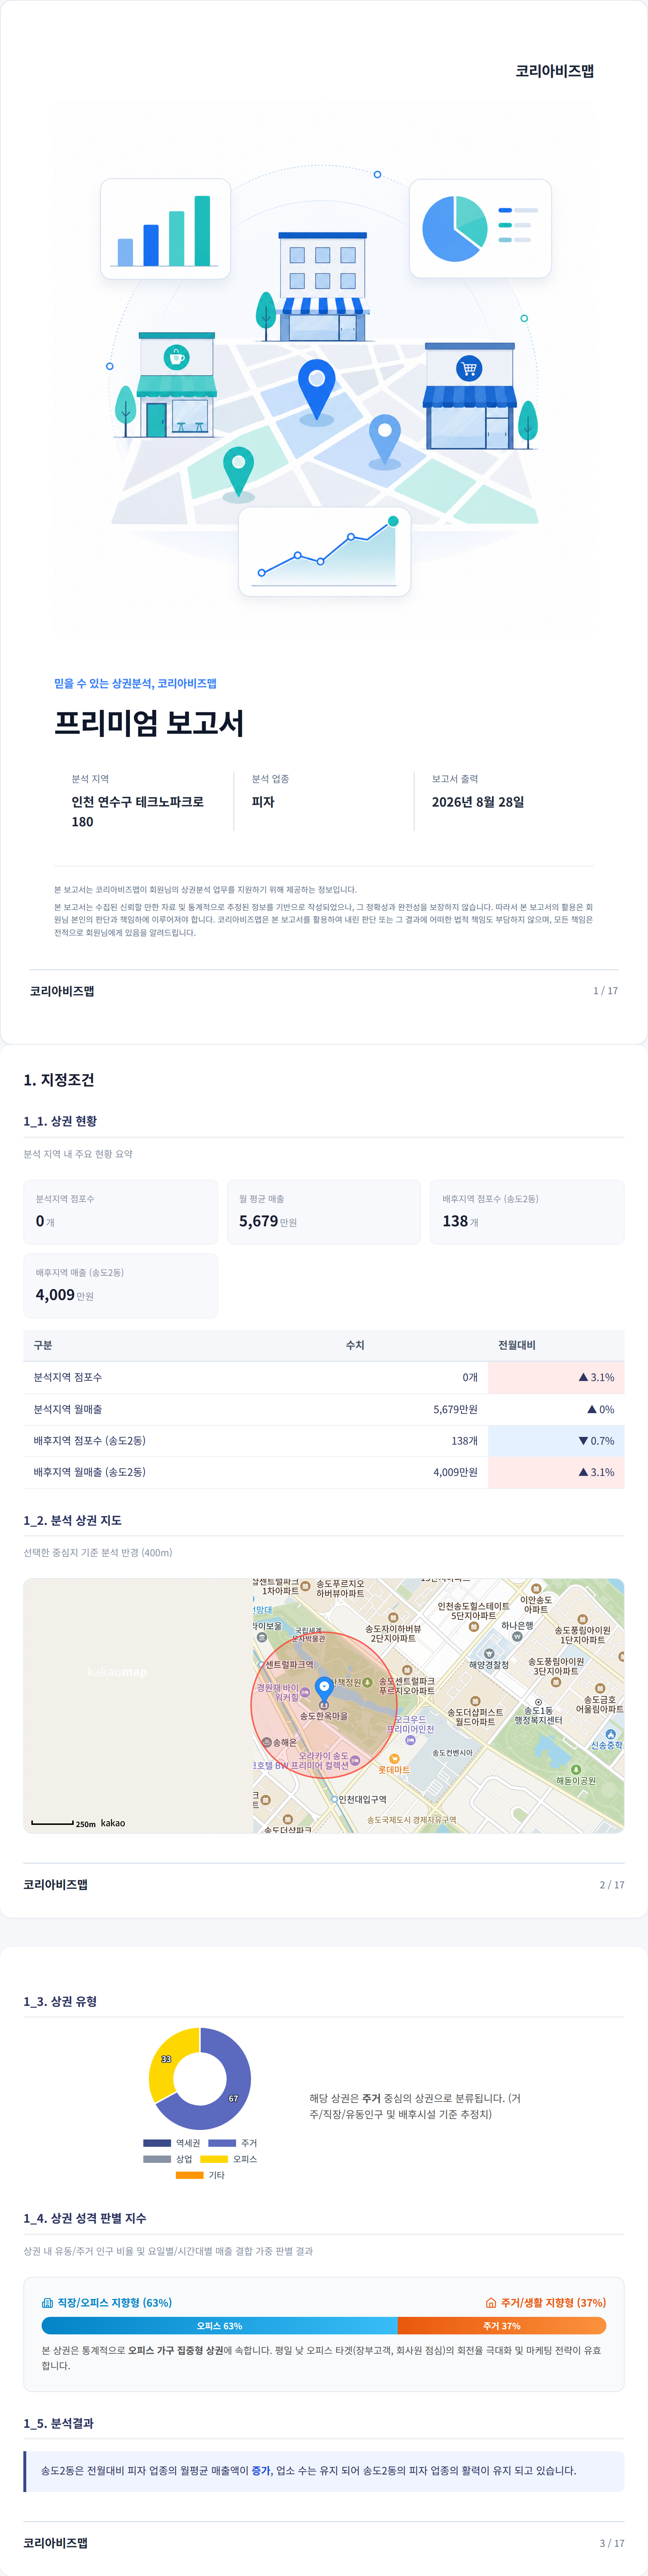Click the blue 오피스 63% bar segment
648x2576 pixels.
(219, 2326)
